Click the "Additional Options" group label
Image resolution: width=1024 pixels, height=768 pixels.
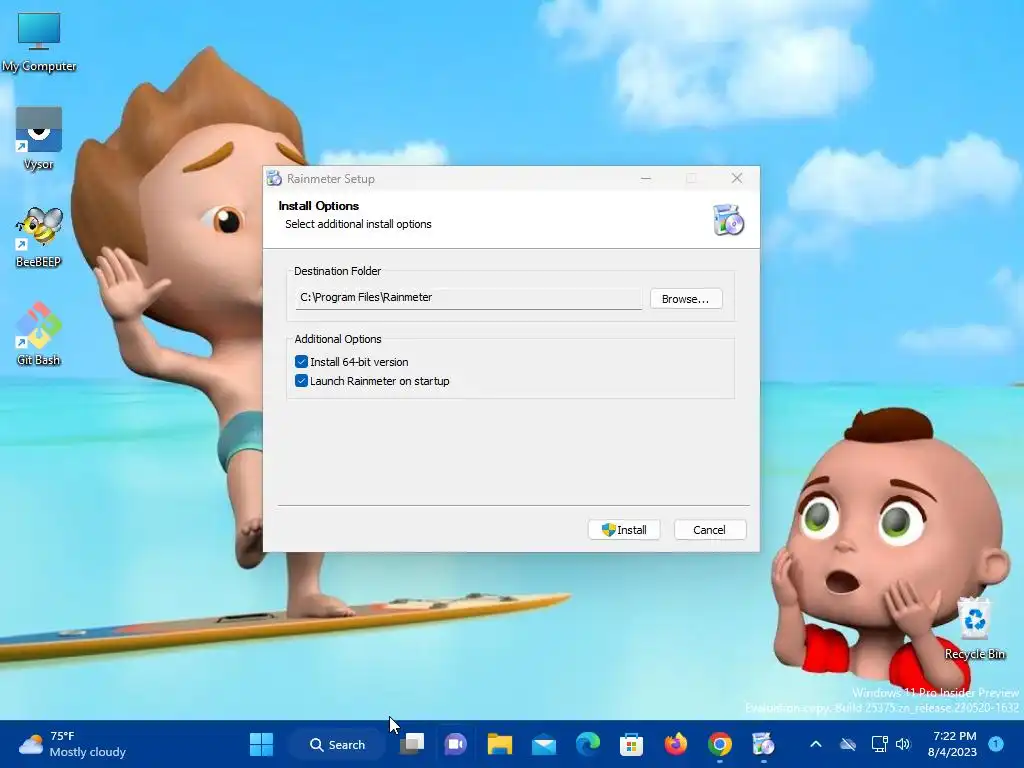point(338,339)
